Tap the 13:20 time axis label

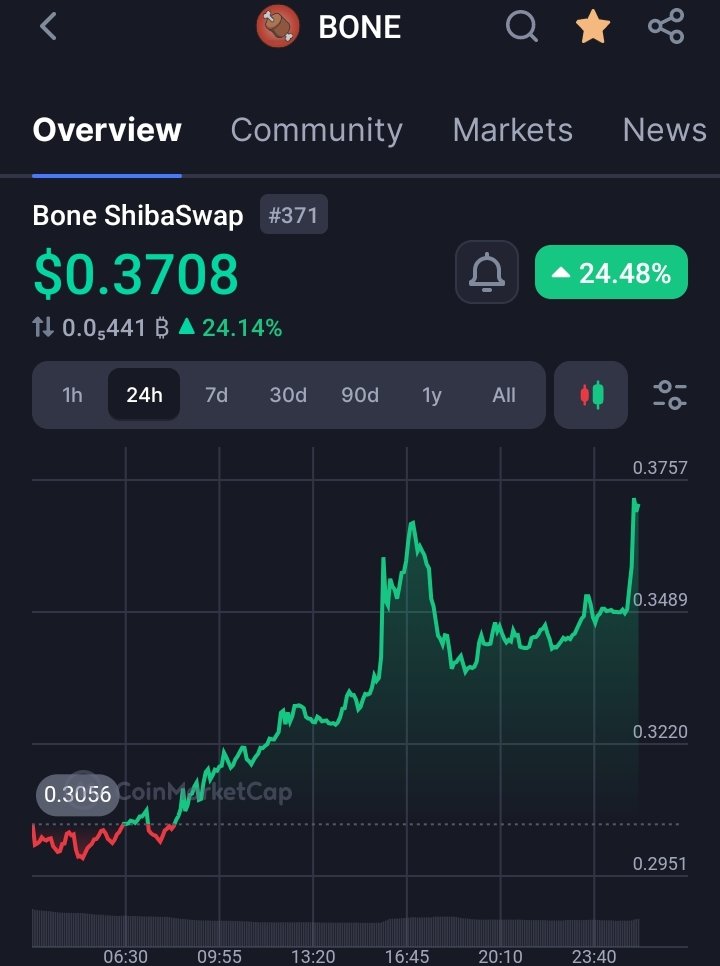pyautogui.click(x=313, y=957)
